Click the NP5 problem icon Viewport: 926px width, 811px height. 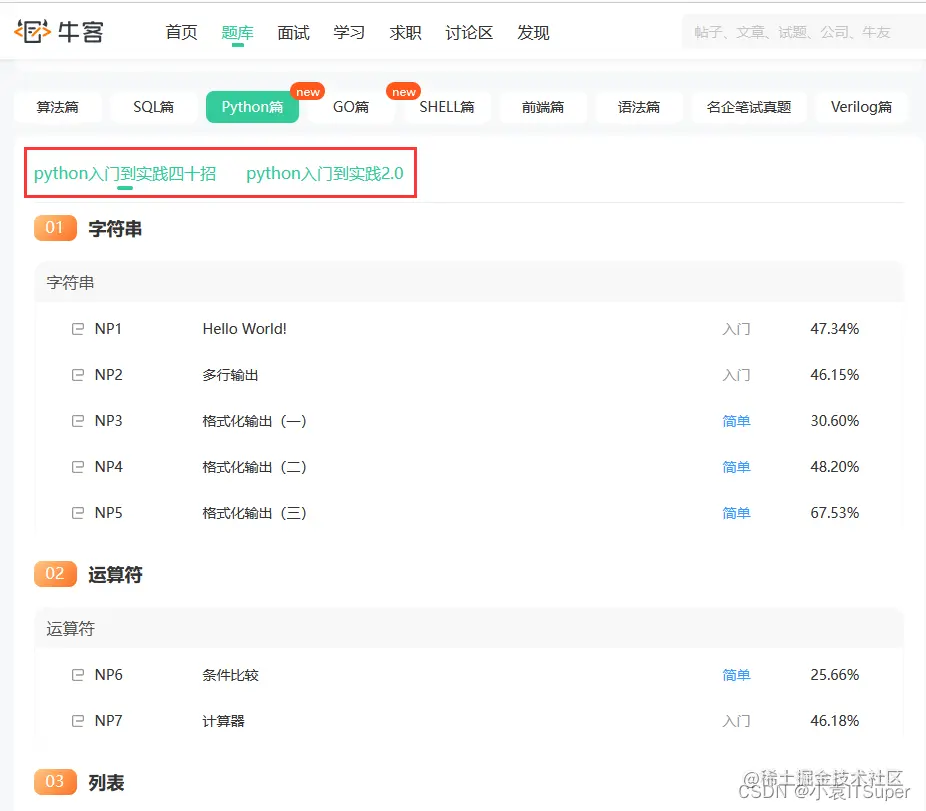tap(77, 513)
